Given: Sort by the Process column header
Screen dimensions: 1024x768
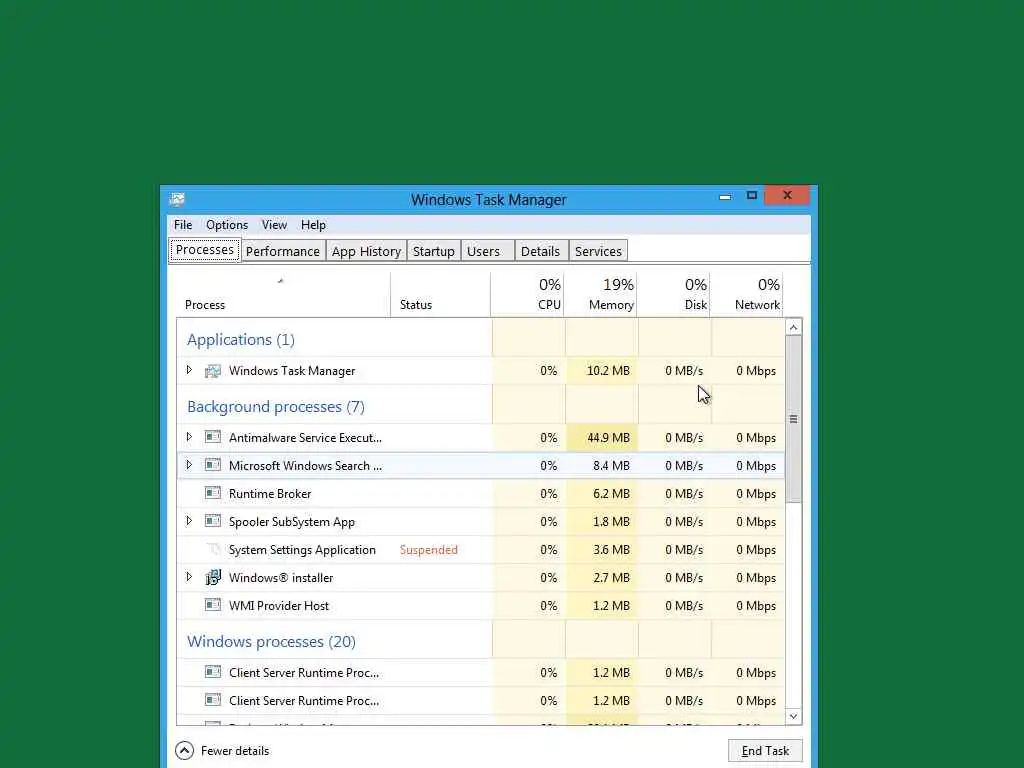Looking at the screenshot, I should coord(283,295).
